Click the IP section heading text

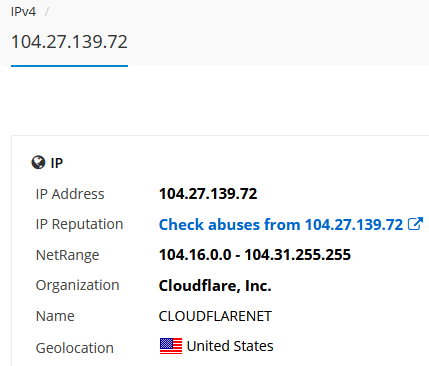57,163
